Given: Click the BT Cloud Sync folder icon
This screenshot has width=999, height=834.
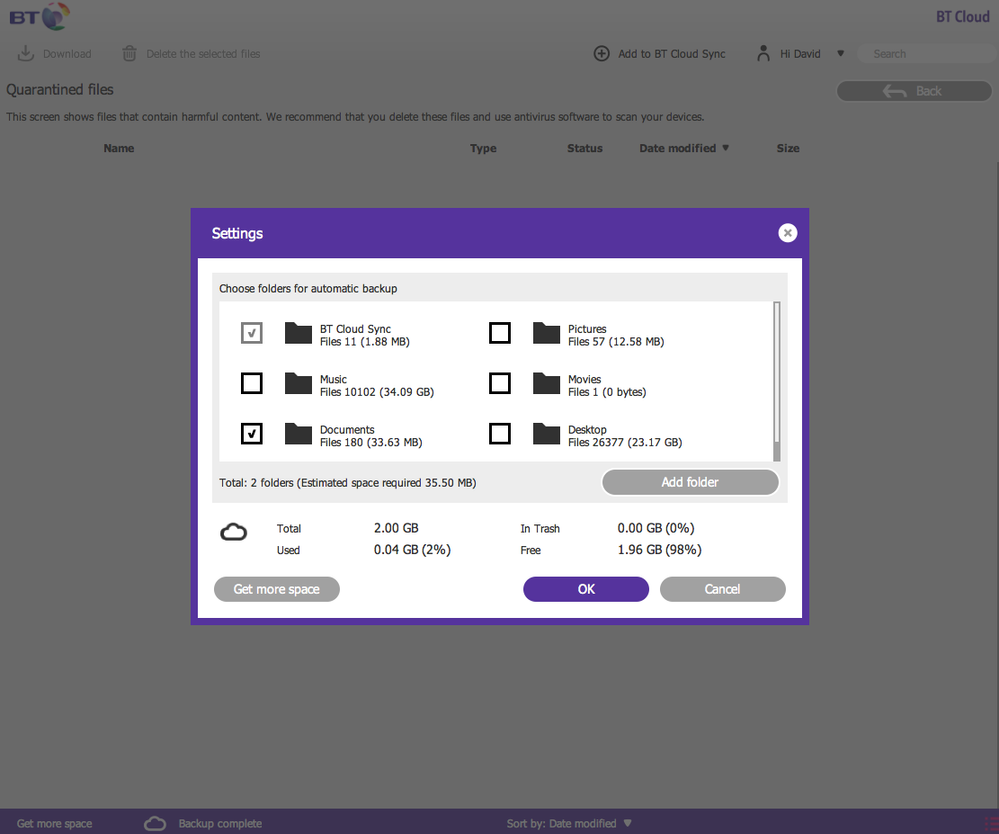Looking at the screenshot, I should (x=298, y=333).
